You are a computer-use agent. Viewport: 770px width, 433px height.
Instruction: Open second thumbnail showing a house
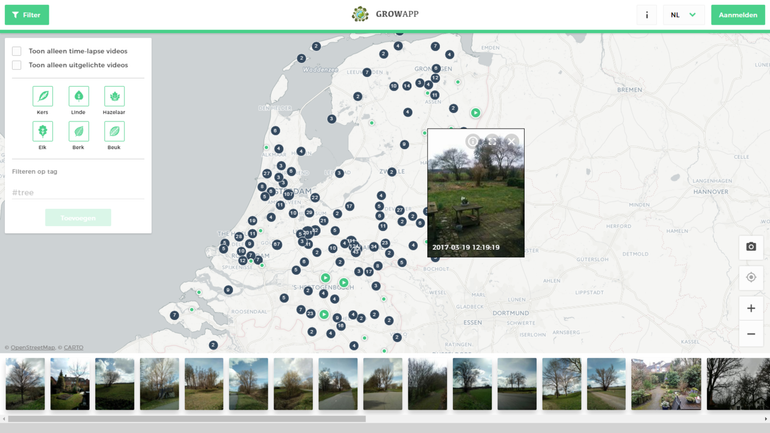[x=70, y=384]
